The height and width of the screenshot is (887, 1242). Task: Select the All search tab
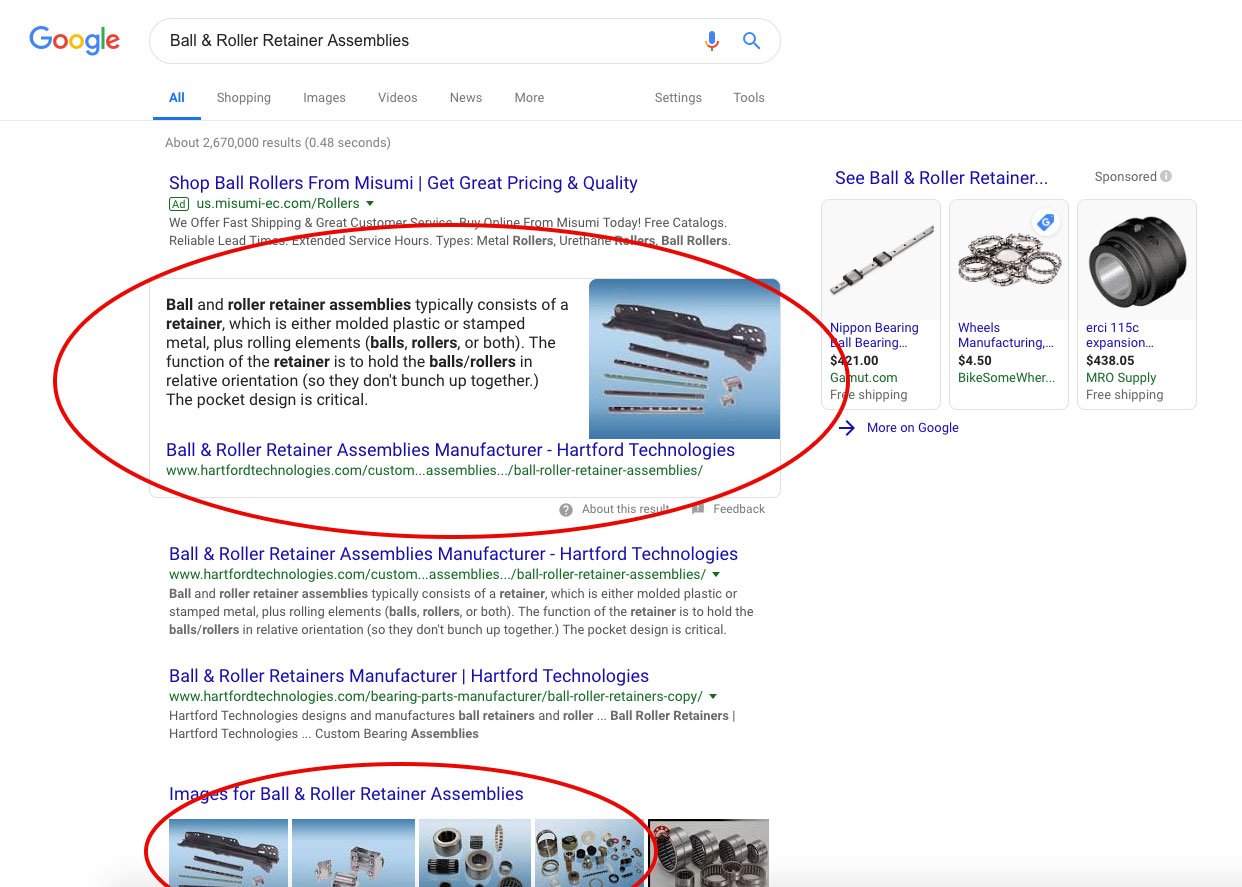pos(177,98)
